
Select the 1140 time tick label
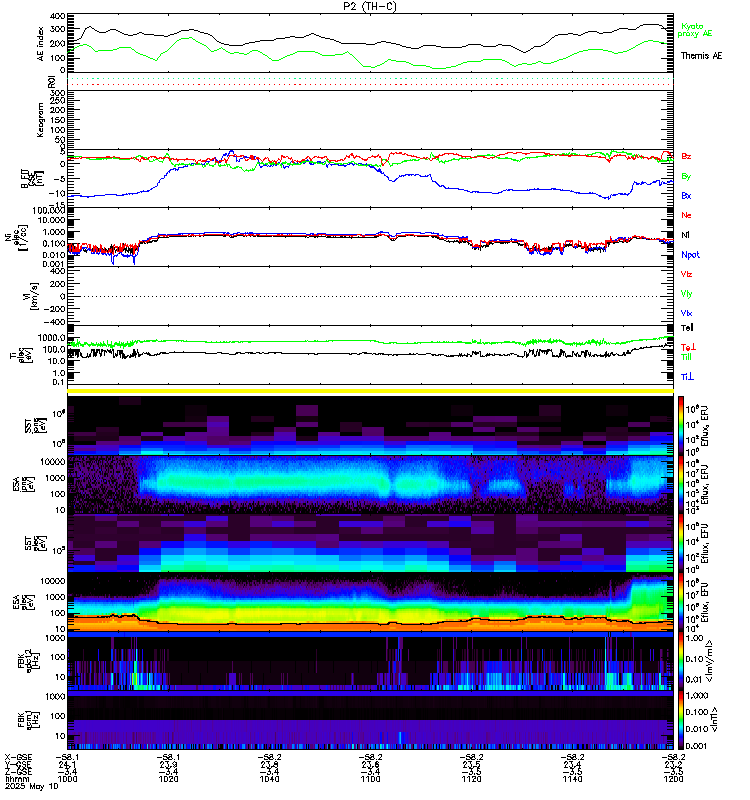tap(572, 779)
